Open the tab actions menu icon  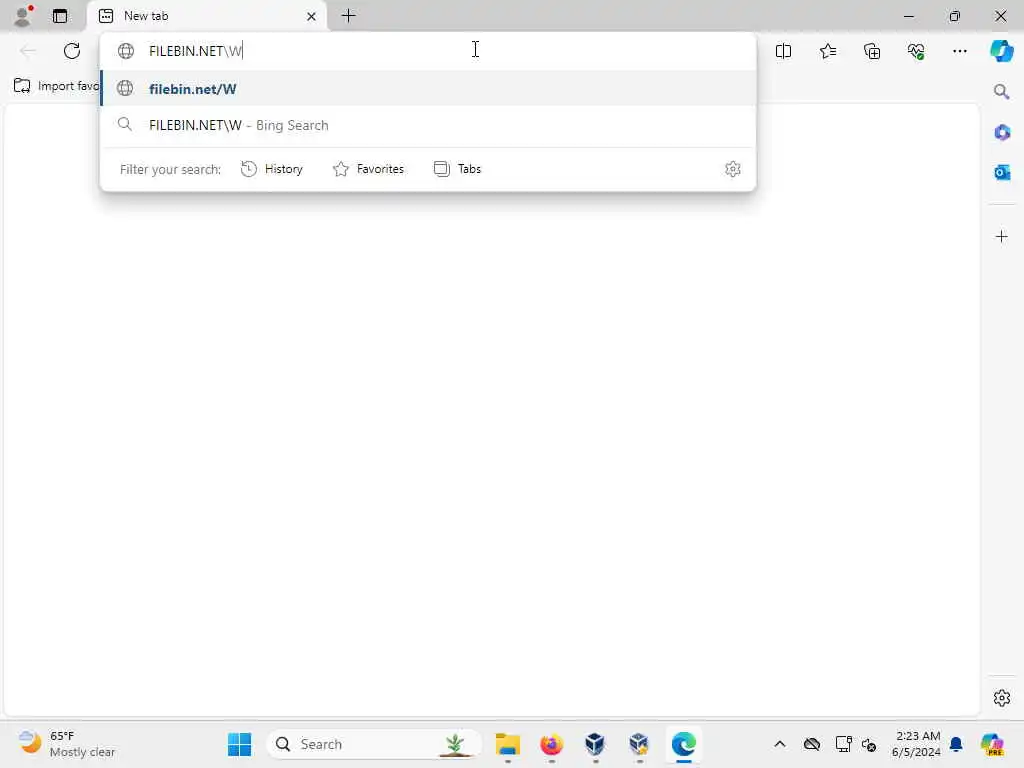pyautogui.click(x=60, y=16)
